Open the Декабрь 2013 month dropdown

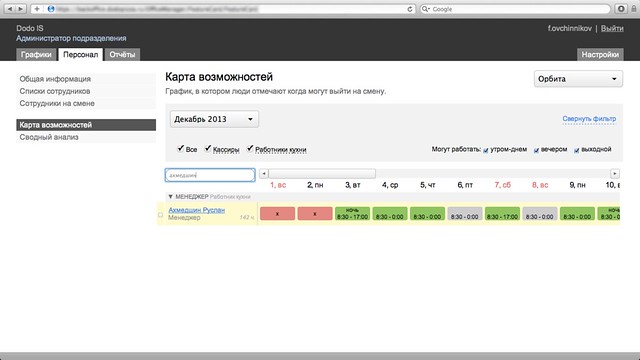(214, 119)
